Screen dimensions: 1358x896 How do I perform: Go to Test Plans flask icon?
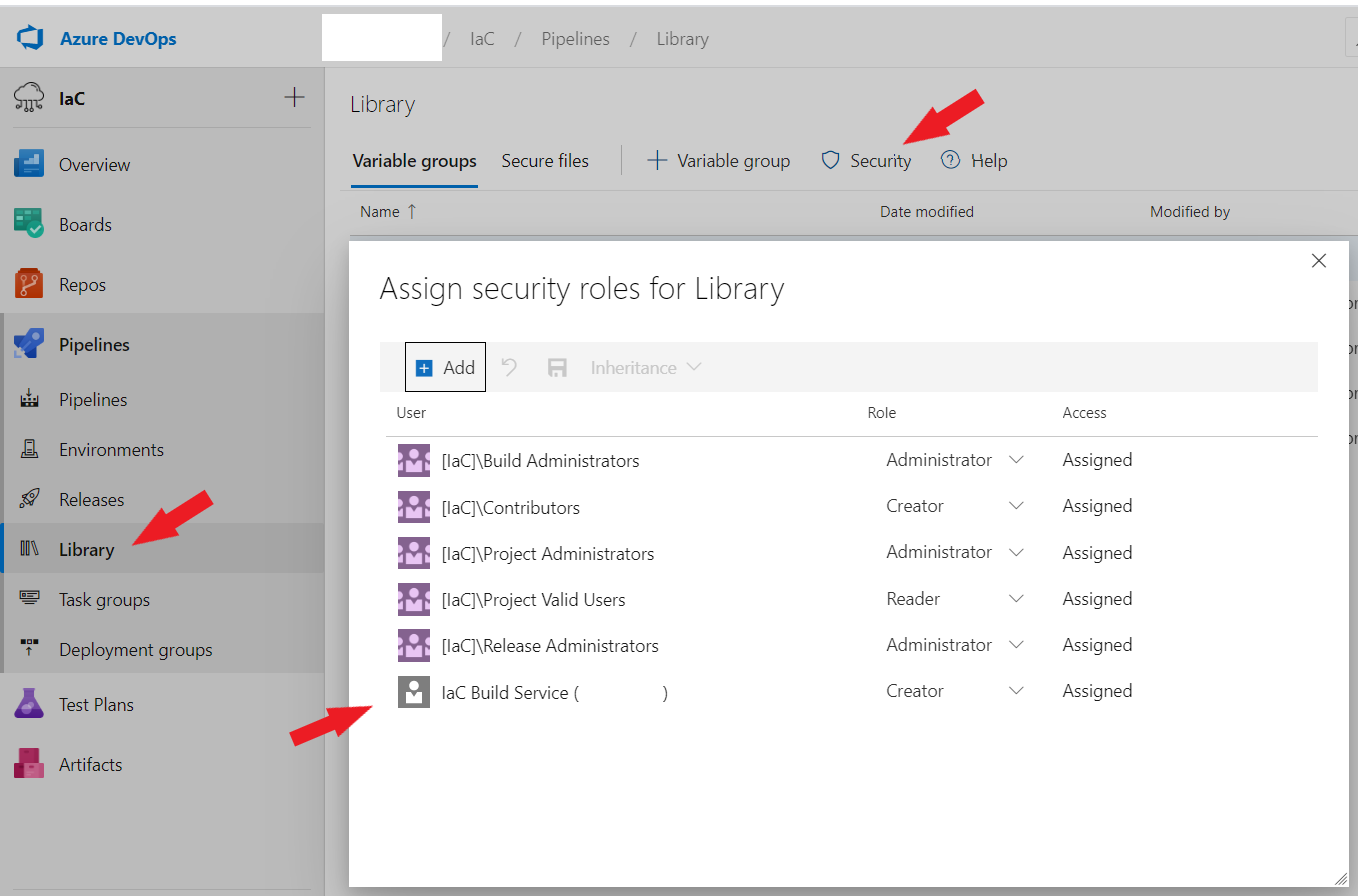[x=29, y=704]
